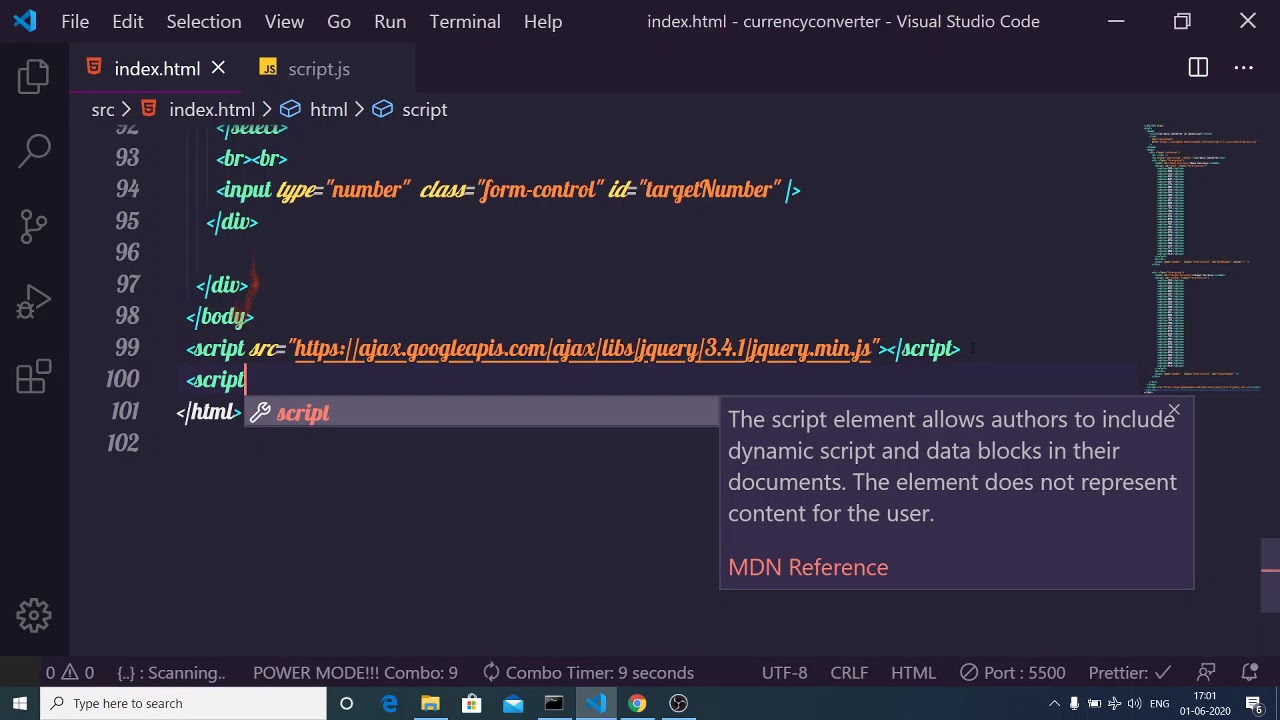Switch to the script.js tab

click(x=318, y=69)
